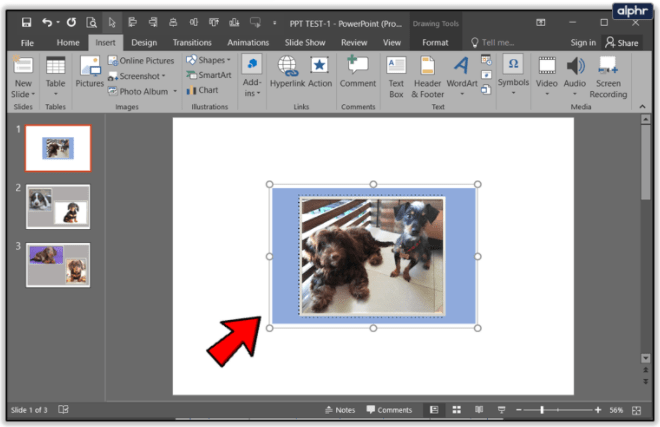Open the Animations tab
Screen dimensions: 660x427
coord(247,43)
